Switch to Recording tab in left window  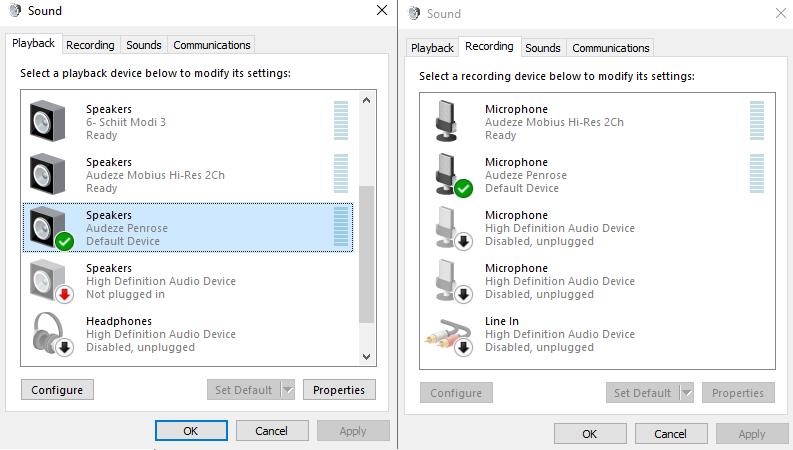pos(90,45)
